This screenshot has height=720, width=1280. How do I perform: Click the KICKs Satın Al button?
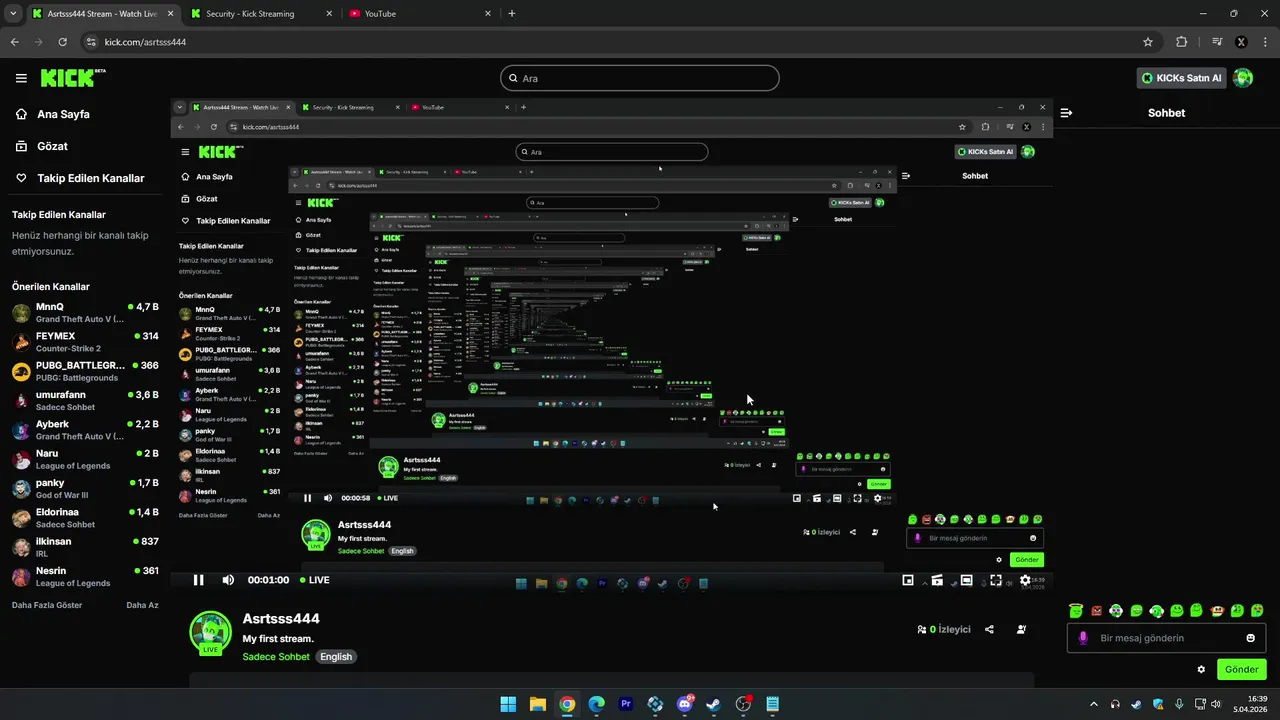1181,78
